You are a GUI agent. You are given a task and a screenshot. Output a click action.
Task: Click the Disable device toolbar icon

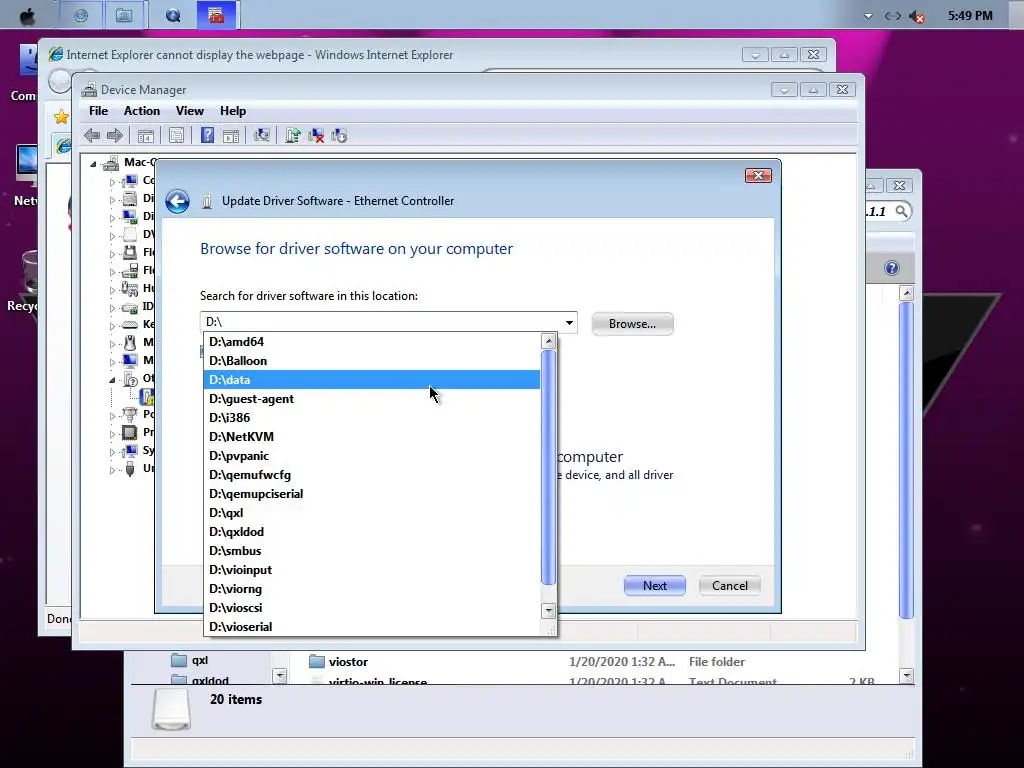click(x=339, y=136)
